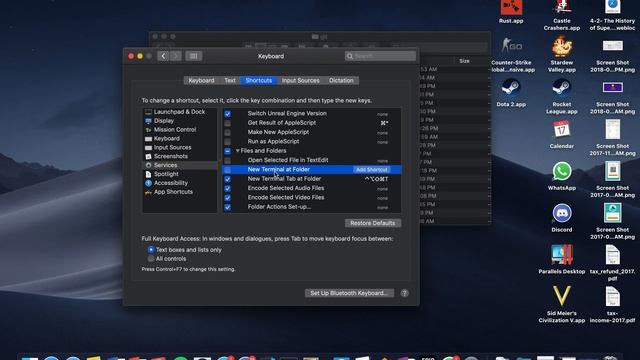Toggle the Files and Folders group checkbox
Screen dimensions: 640x360
point(227,151)
